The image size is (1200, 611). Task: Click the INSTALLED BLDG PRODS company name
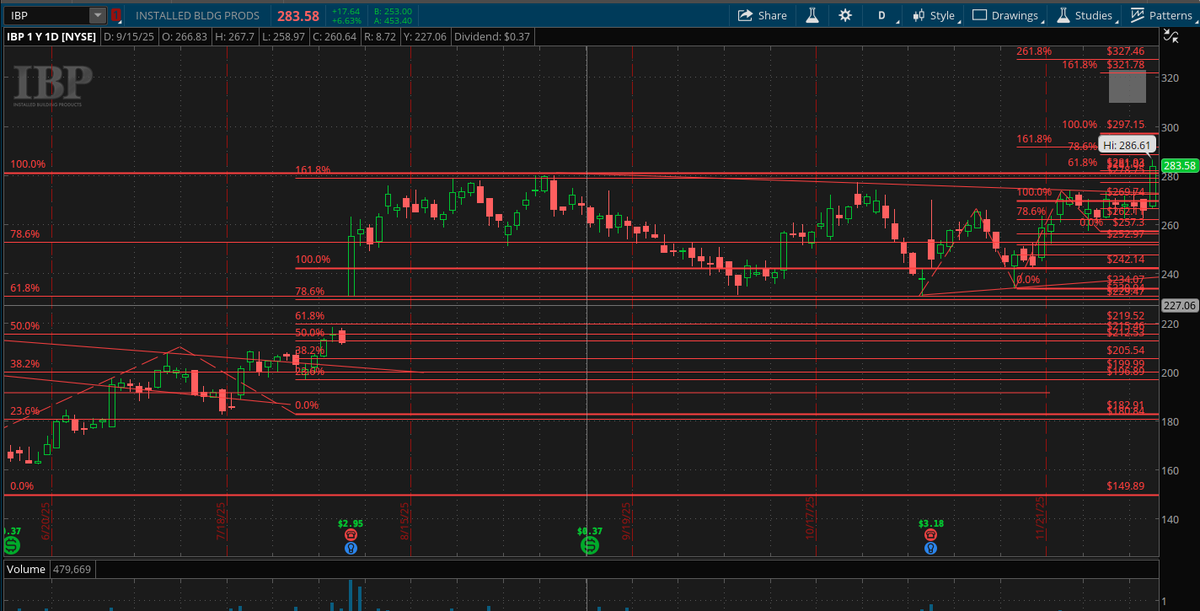pyautogui.click(x=197, y=16)
